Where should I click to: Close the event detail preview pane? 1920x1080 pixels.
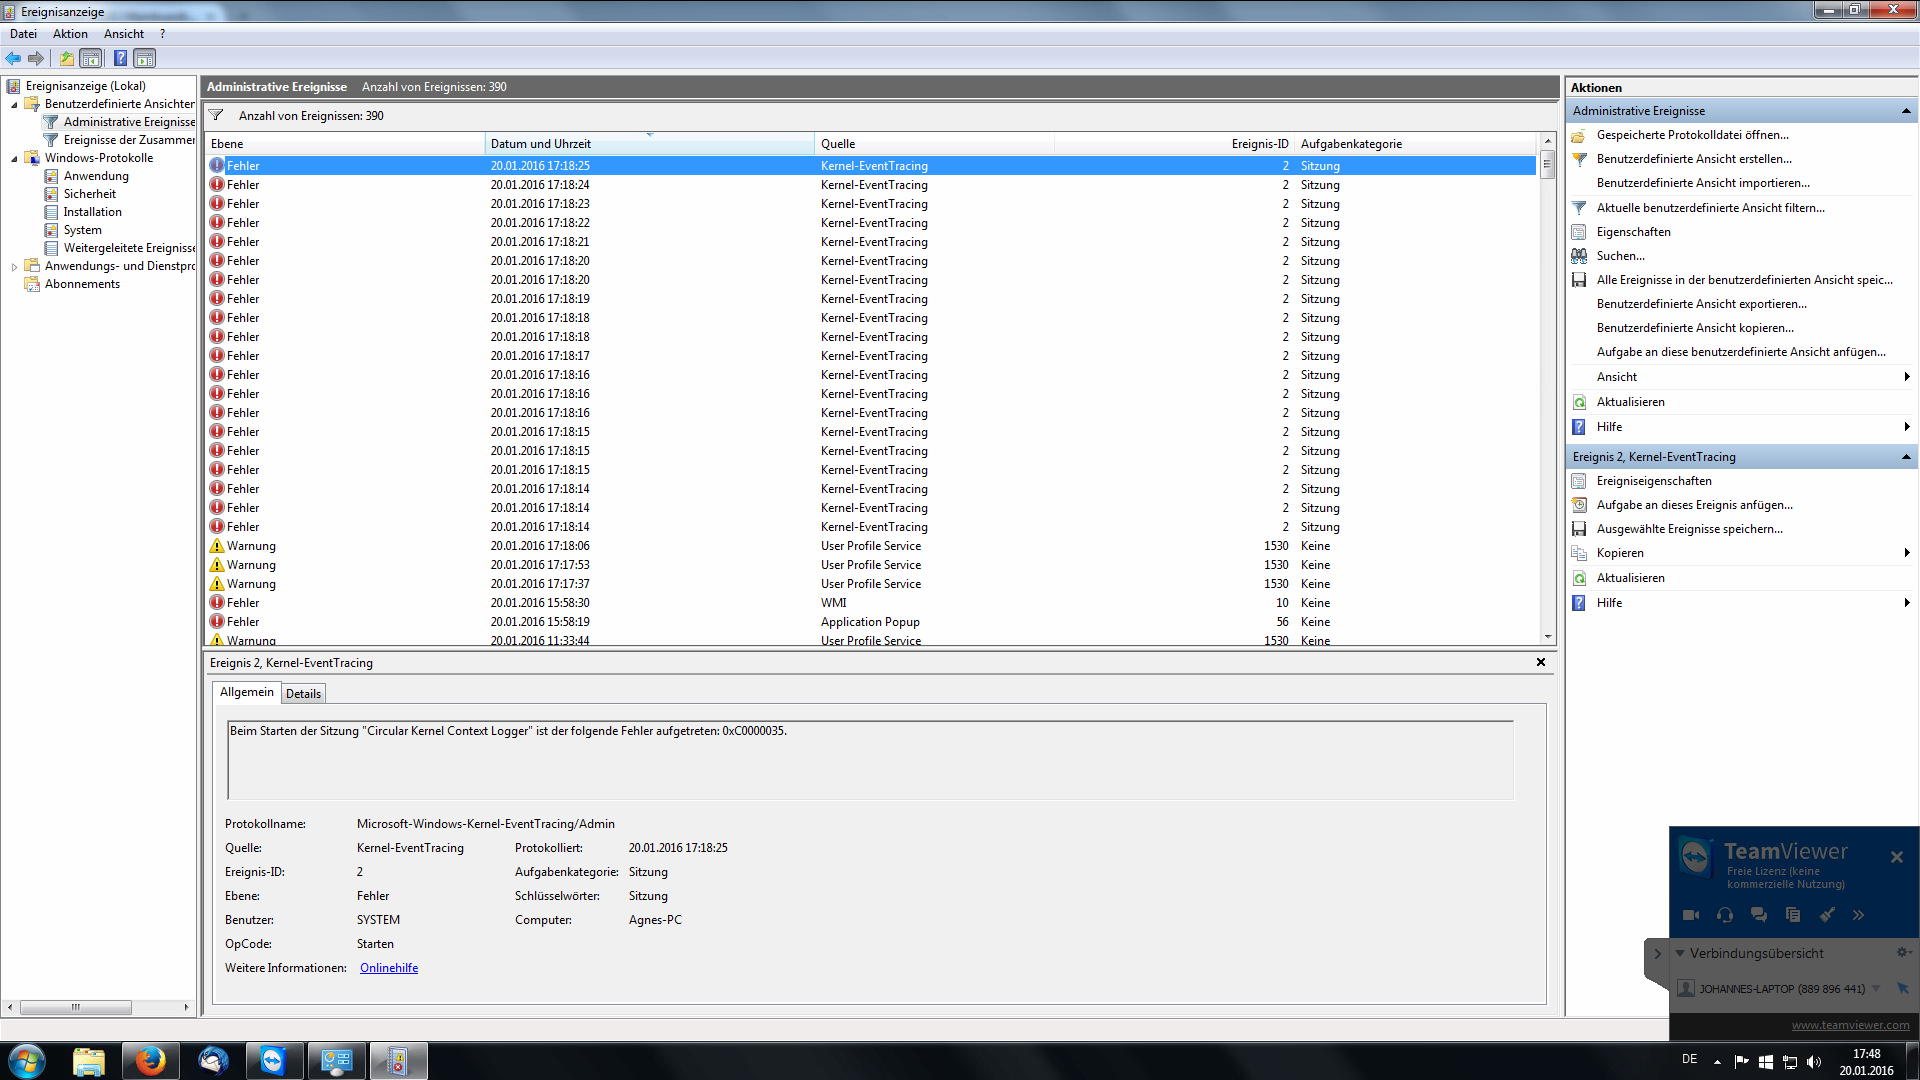(x=1541, y=662)
